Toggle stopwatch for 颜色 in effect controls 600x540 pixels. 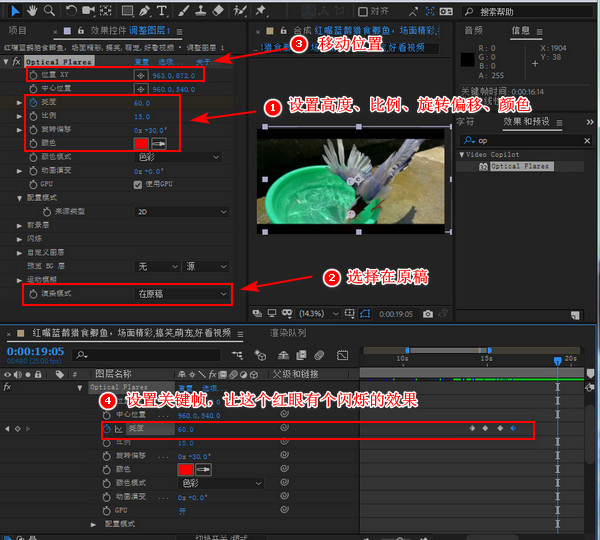click(33, 143)
